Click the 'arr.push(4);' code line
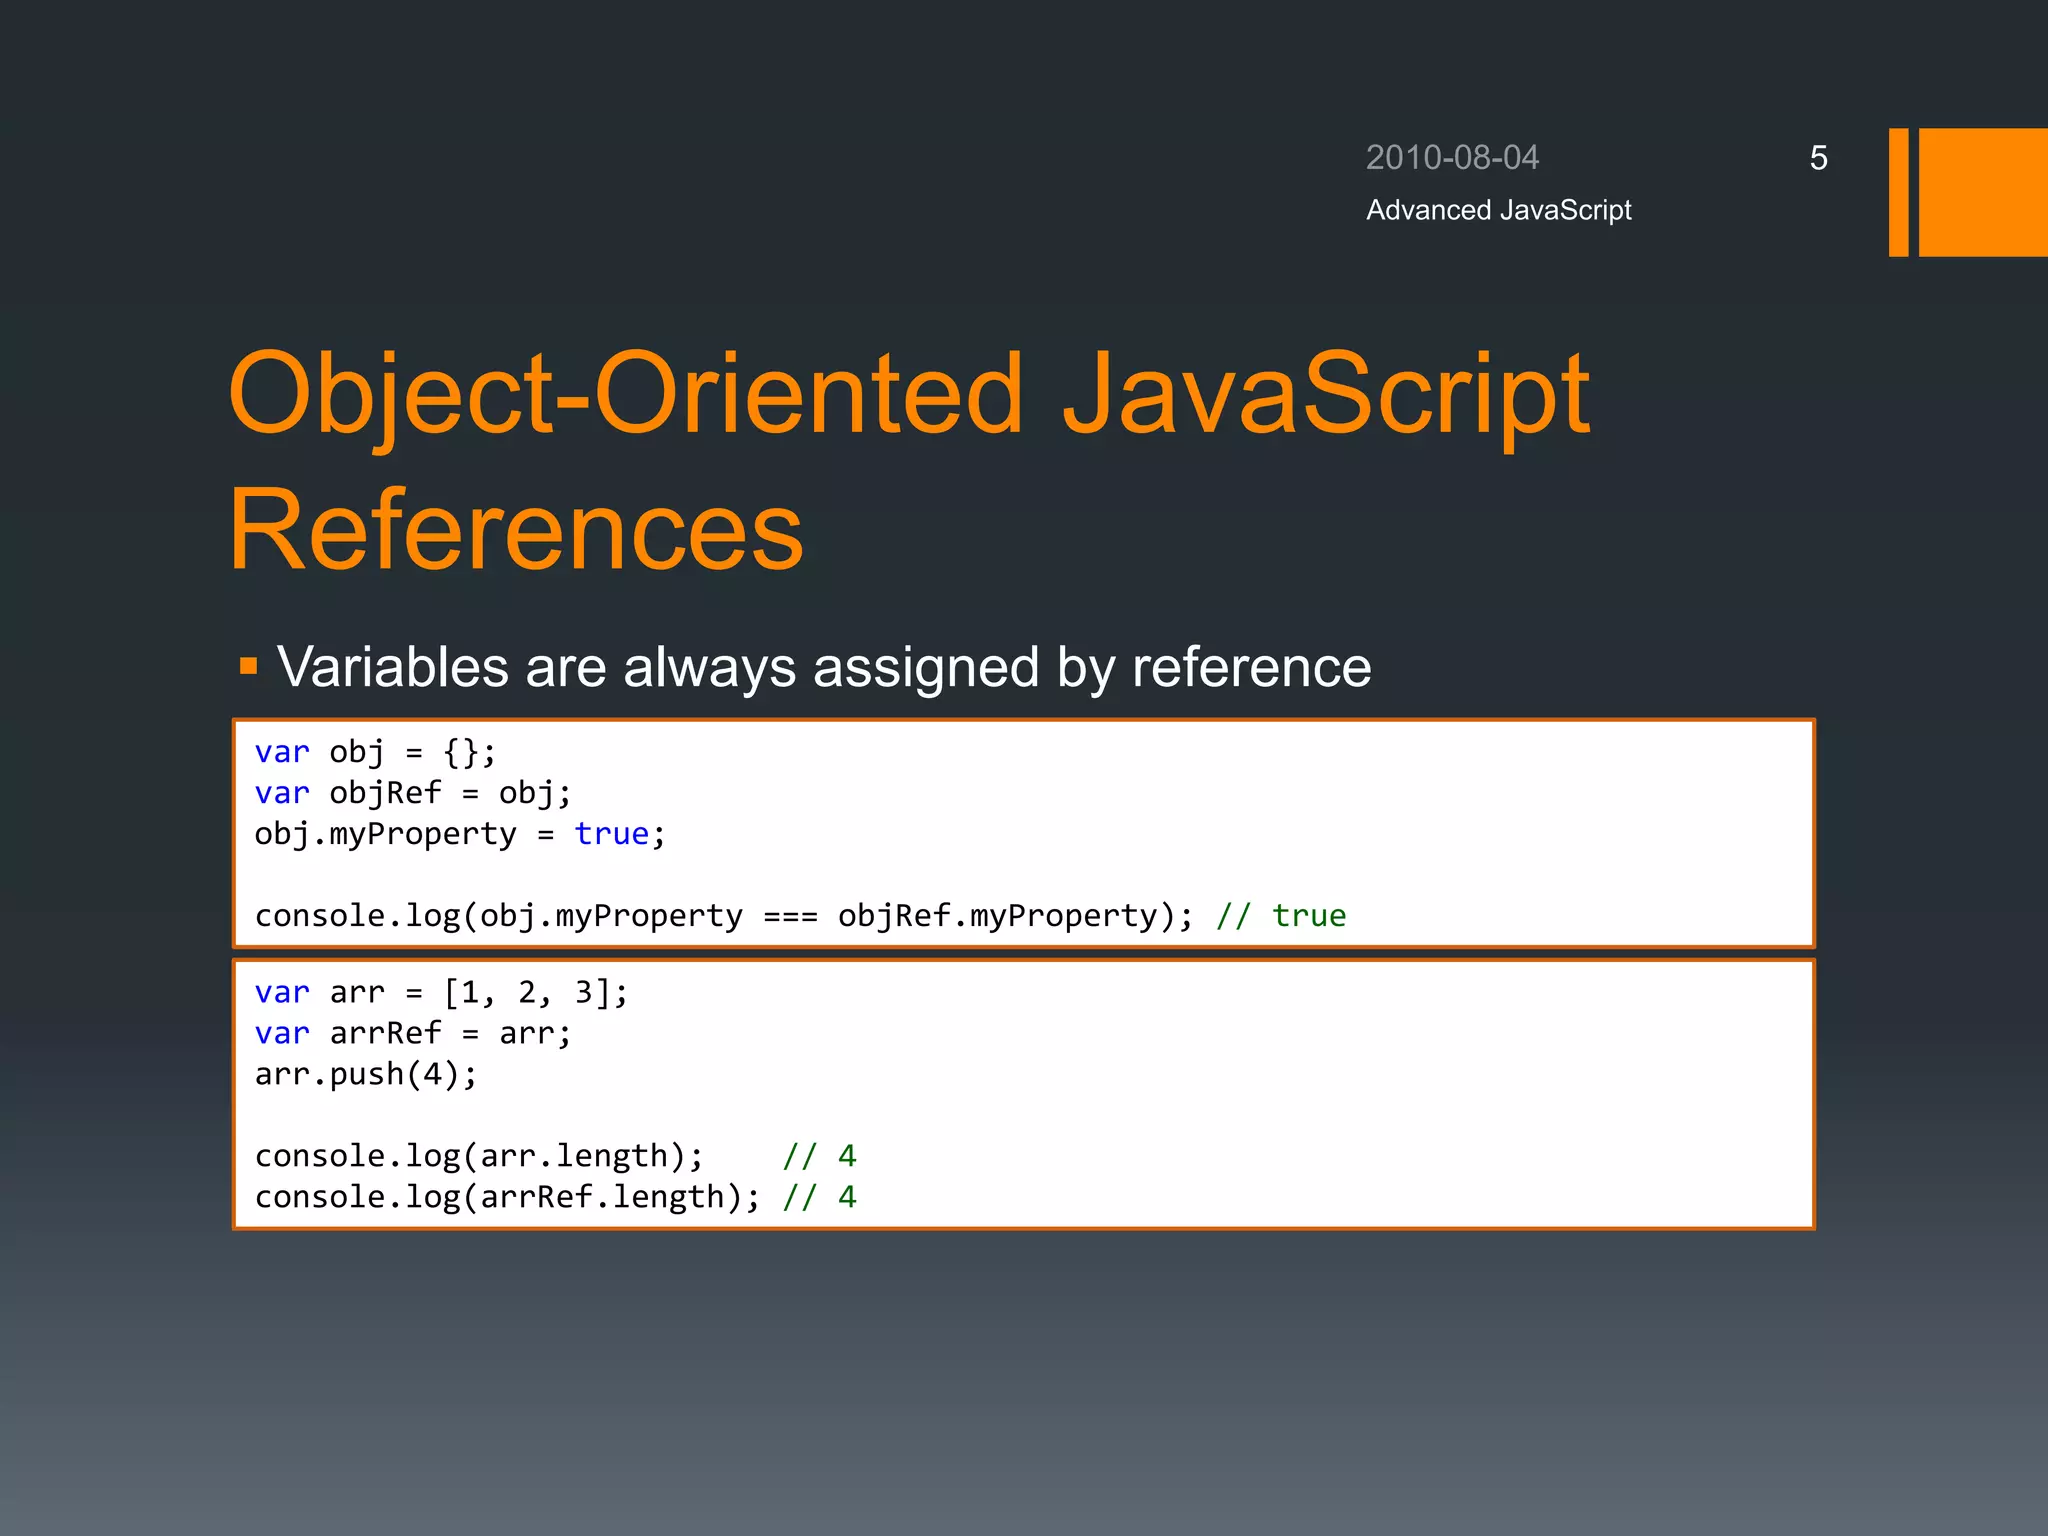 click(x=366, y=1074)
